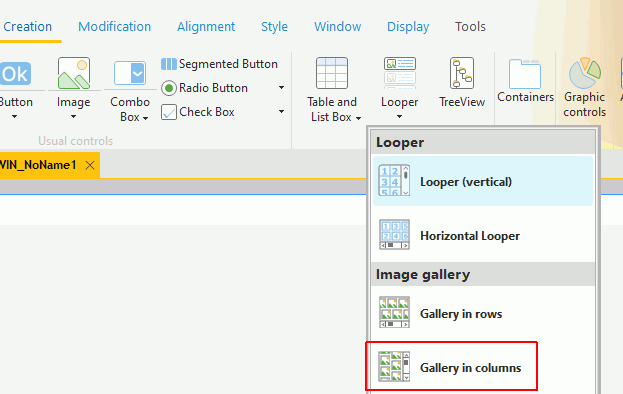Open the Tools menu
Viewport: 623px width, 394px height.
click(470, 27)
